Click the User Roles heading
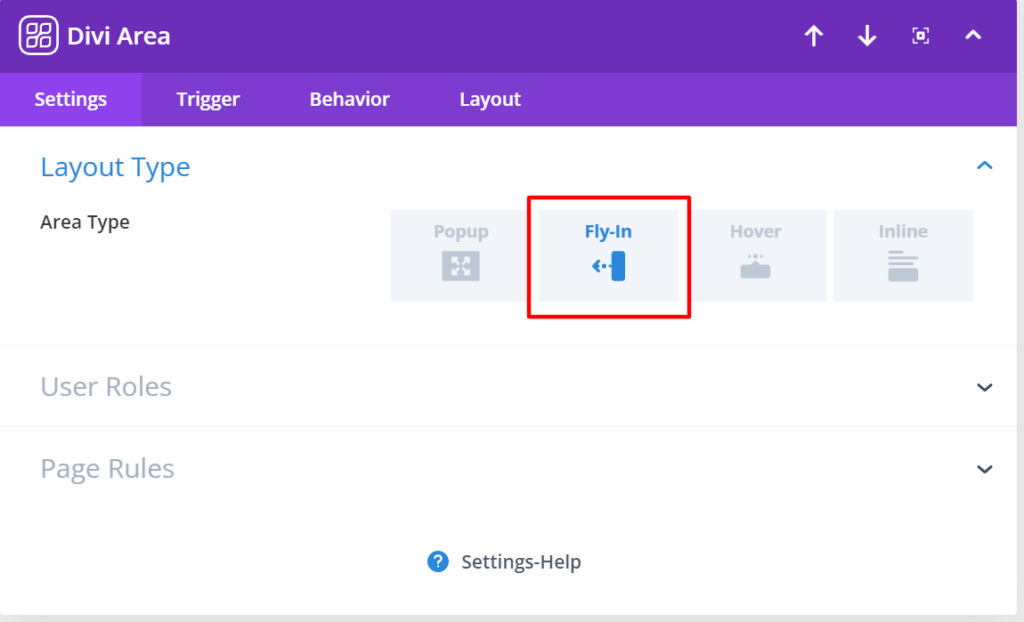 click(106, 387)
